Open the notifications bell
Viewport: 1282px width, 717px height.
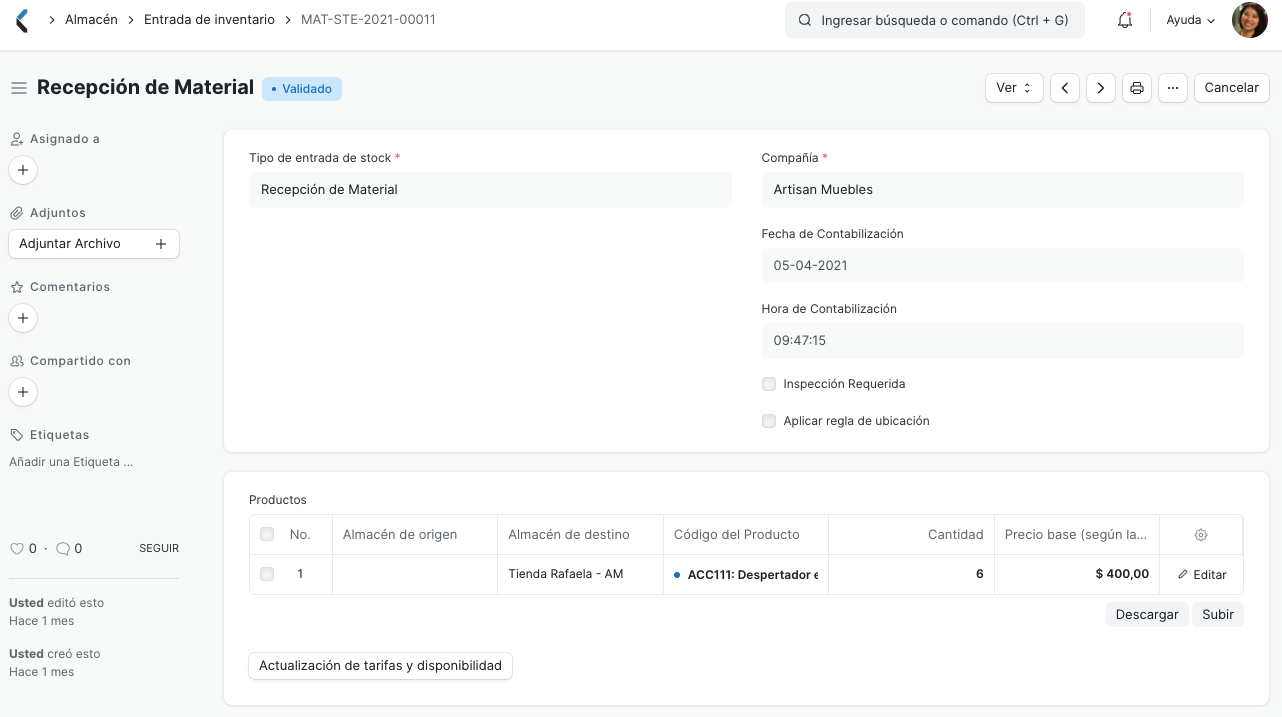click(x=1125, y=20)
